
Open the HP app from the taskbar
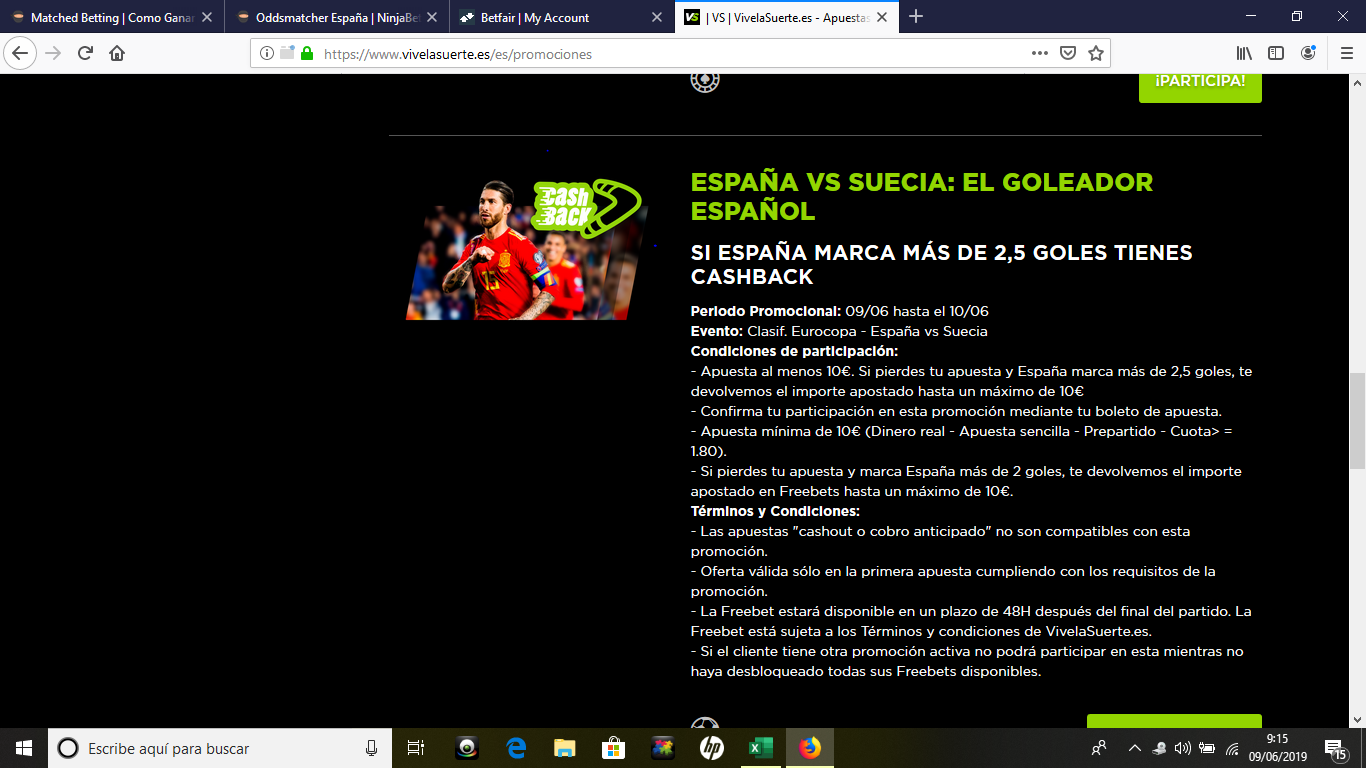click(x=712, y=748)
